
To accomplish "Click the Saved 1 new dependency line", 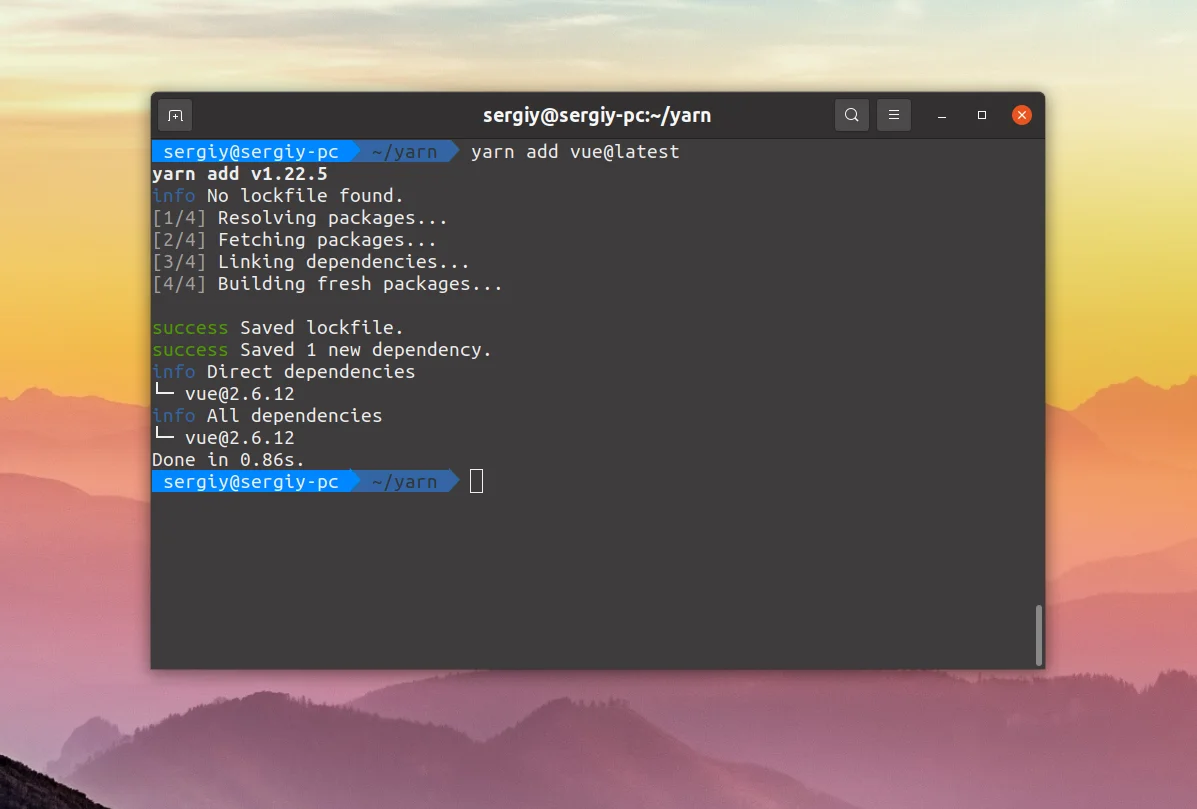I will (x=322, y=350).
